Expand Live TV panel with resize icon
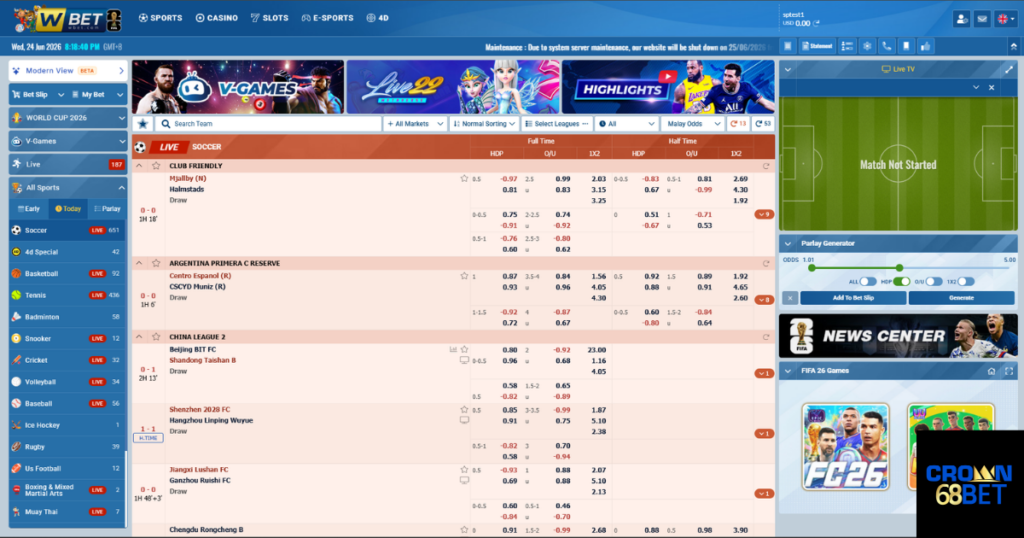1024x538 pixels. (x=1009, y=69)
